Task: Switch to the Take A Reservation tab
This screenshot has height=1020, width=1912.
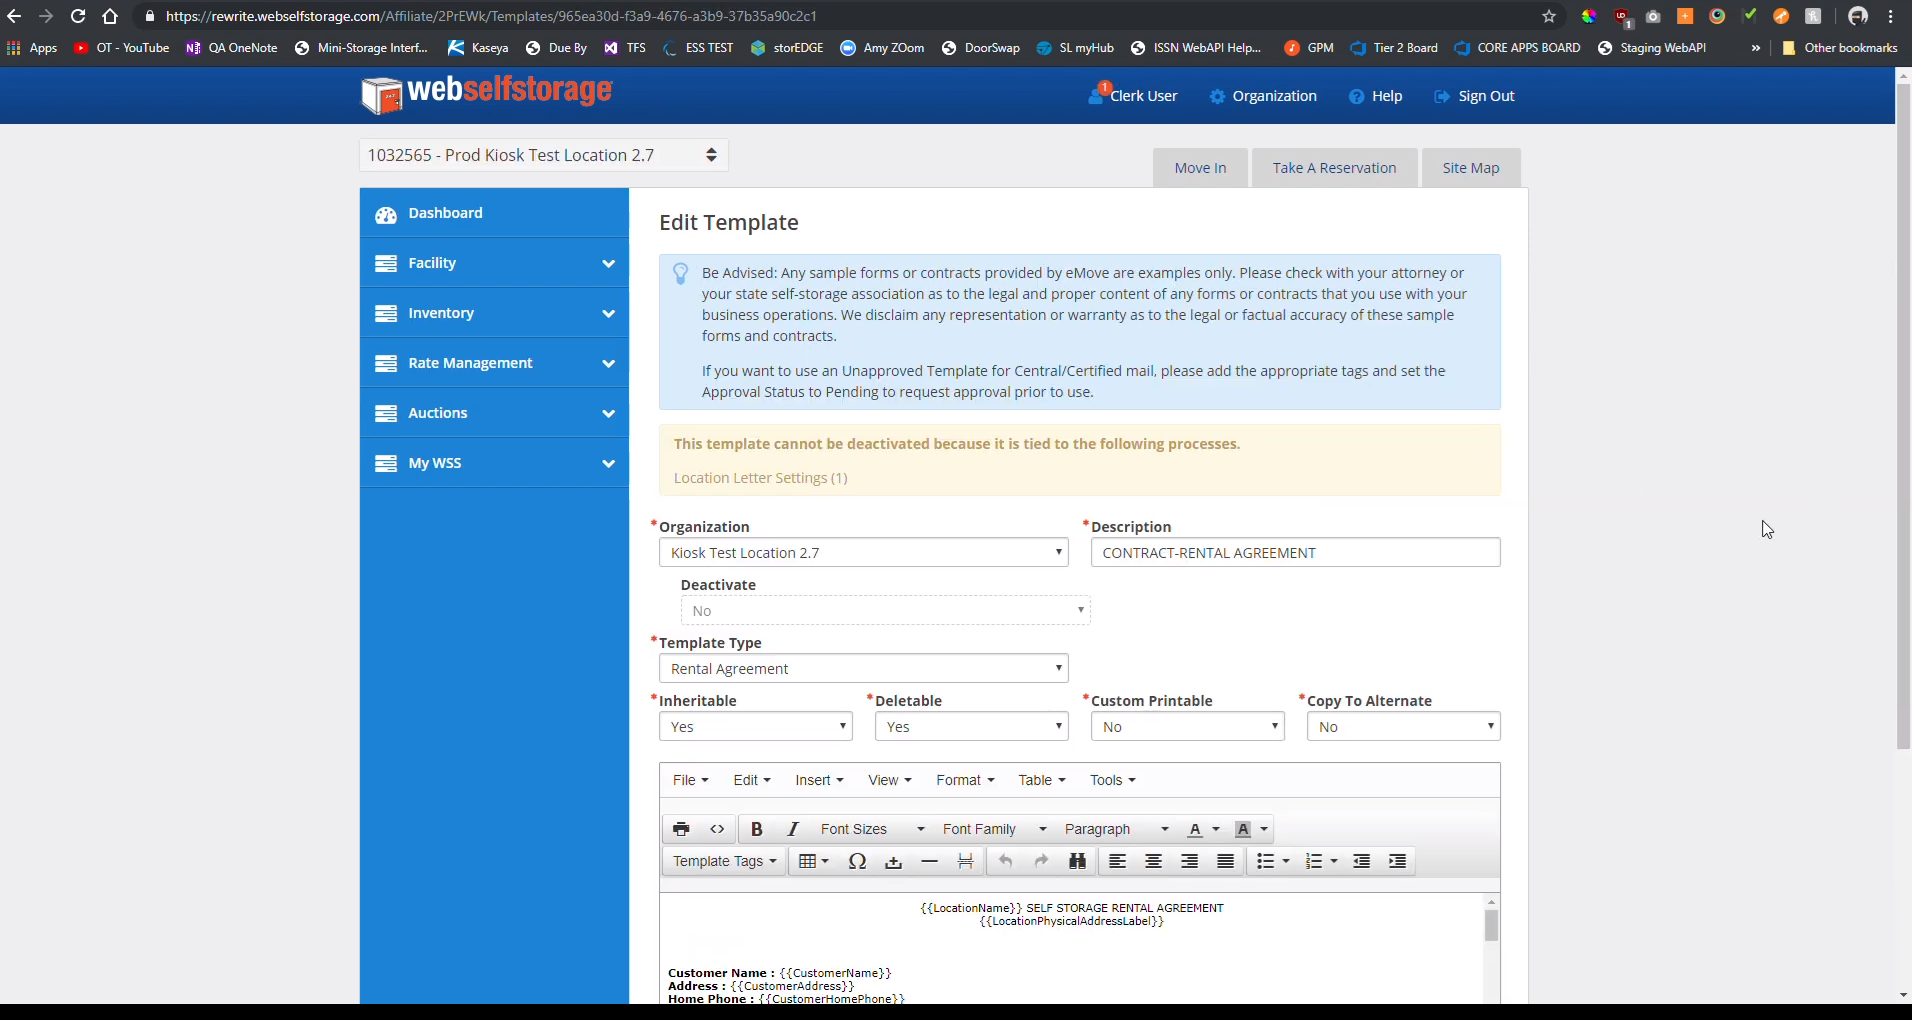Action: (1334, 168)
